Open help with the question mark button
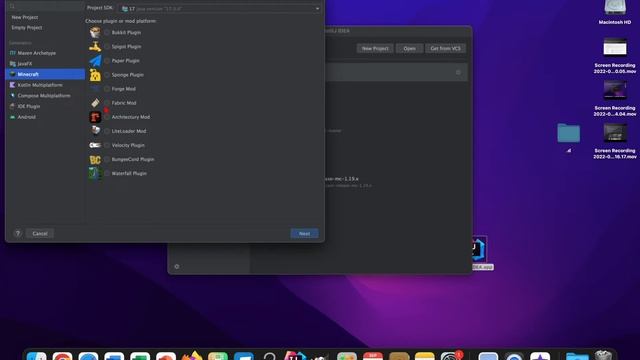Screen dimensions: 640x360 point(18,233)
